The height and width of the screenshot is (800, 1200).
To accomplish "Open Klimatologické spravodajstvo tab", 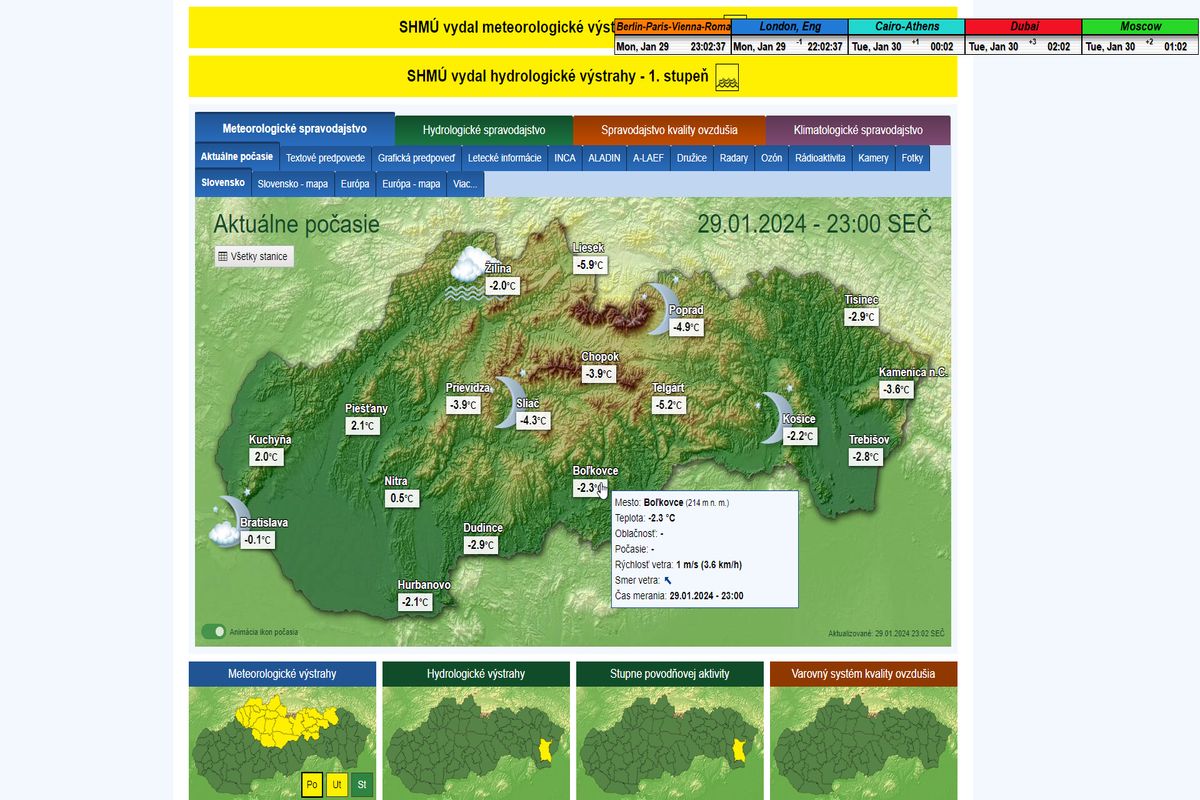I will (857, 130).
